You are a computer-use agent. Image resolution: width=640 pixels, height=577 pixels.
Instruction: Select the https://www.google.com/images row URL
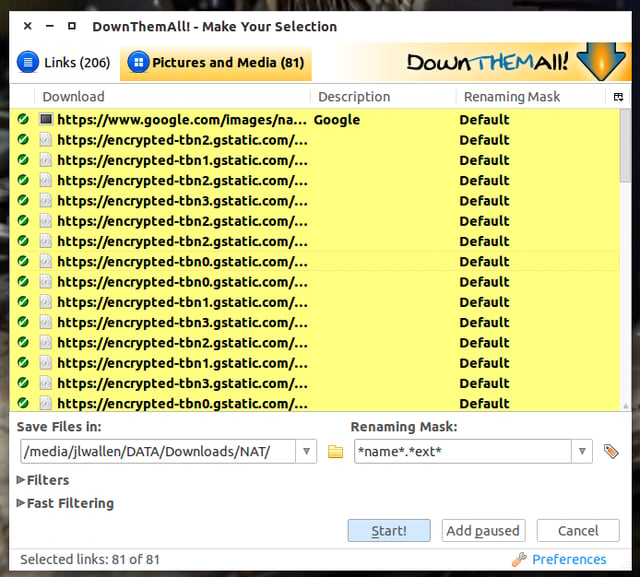coord(182,120)
